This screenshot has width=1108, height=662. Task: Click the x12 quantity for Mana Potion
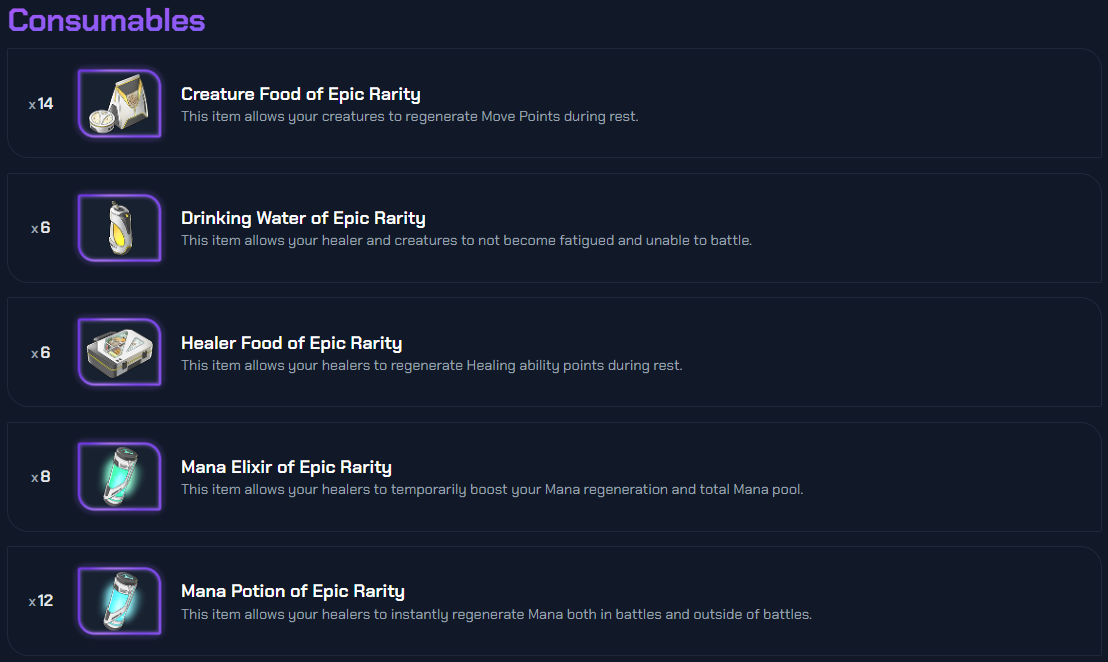pyautogui.click(x=41, y=601)
